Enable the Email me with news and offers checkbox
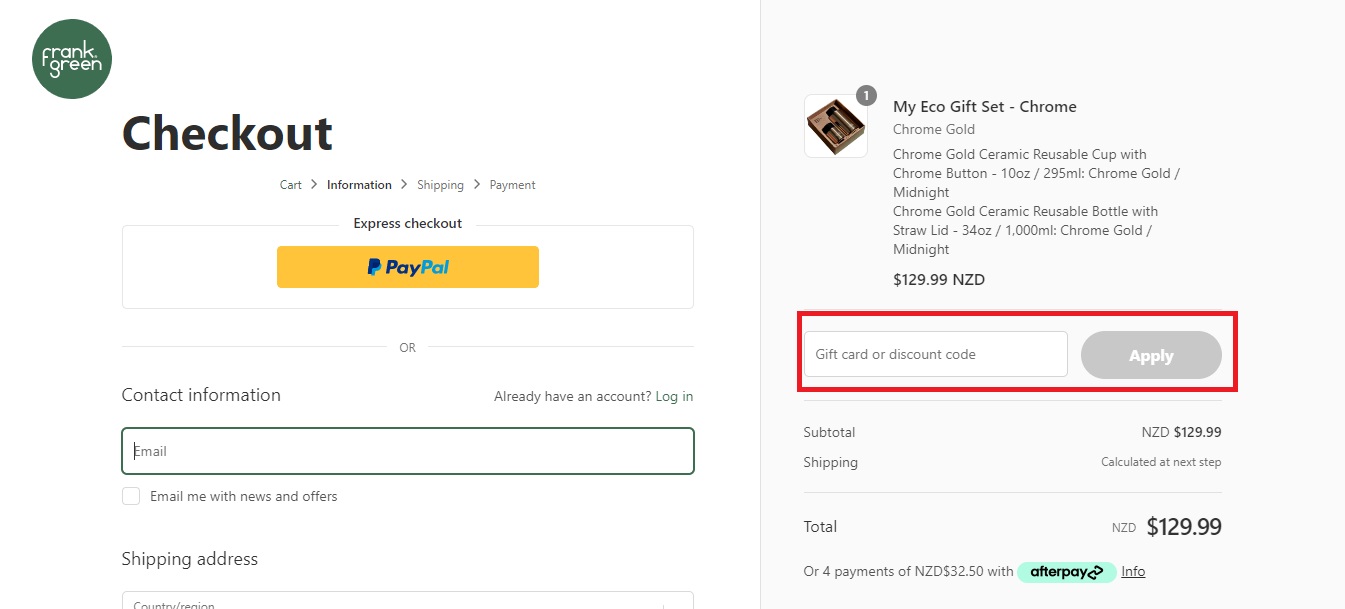Viewport: 1345px width, 609px height. point(131,496)
